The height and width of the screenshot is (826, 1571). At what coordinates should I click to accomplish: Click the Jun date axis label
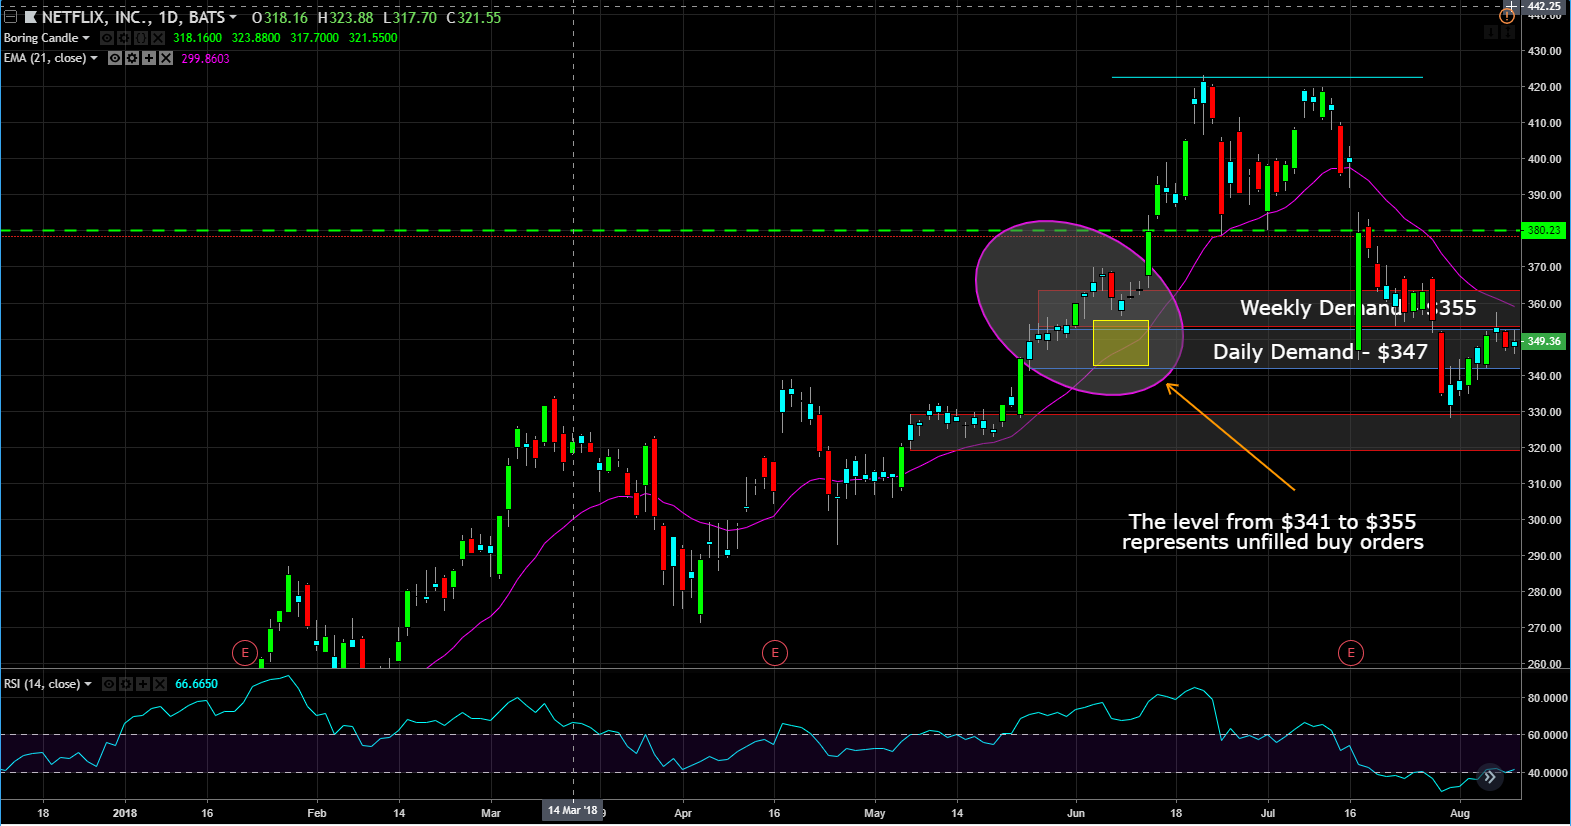point(1076,813)
